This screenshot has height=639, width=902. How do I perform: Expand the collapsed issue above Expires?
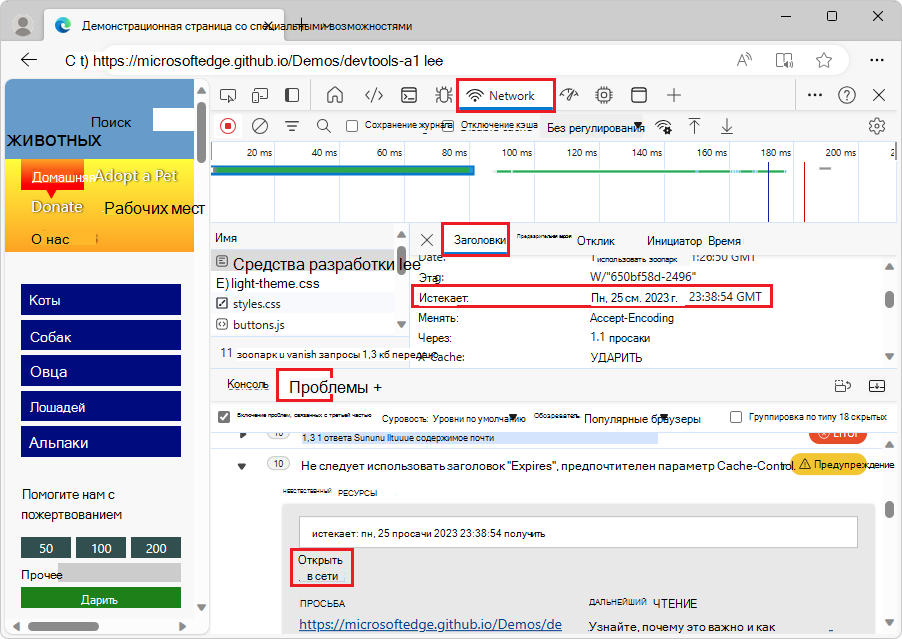click(243, 435)
